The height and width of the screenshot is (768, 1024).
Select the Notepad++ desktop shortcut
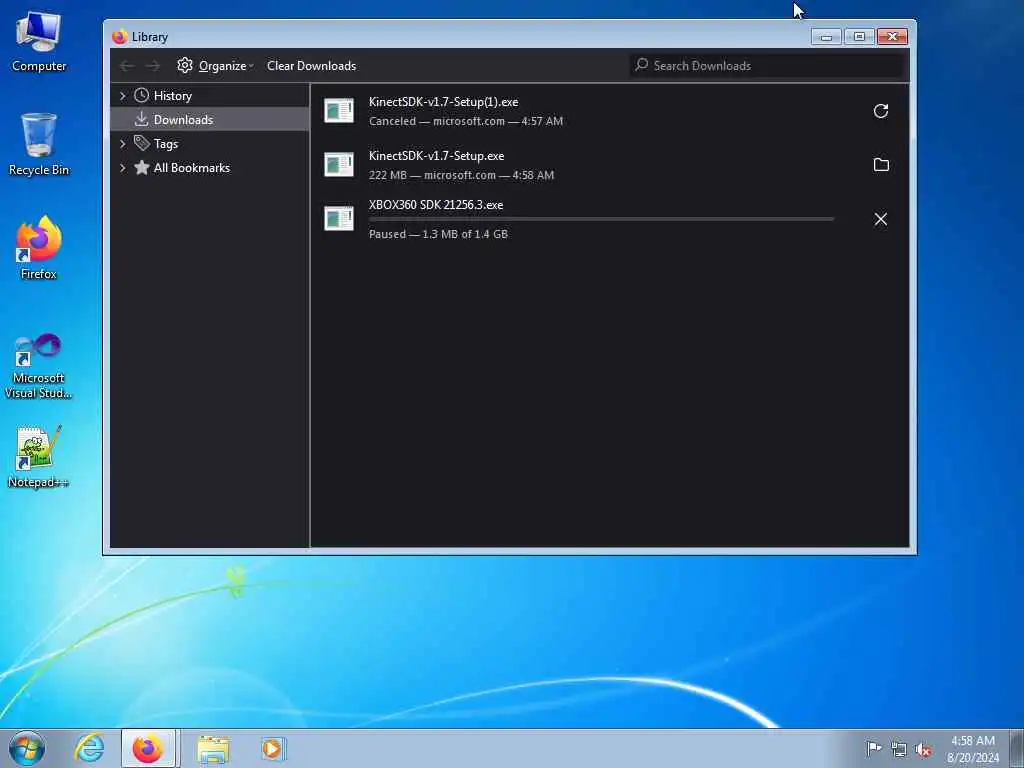click(x=38, y=456)
